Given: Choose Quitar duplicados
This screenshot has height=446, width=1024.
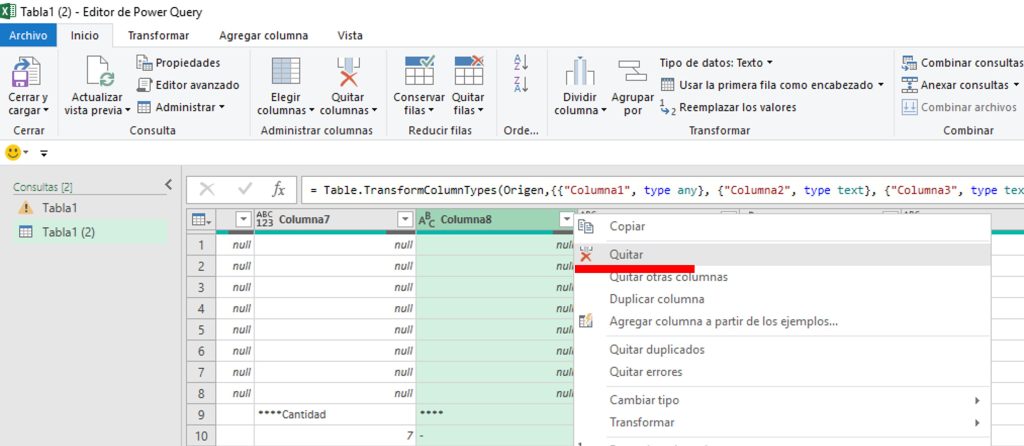Looking at the screenshot, I should click(782, 349).
